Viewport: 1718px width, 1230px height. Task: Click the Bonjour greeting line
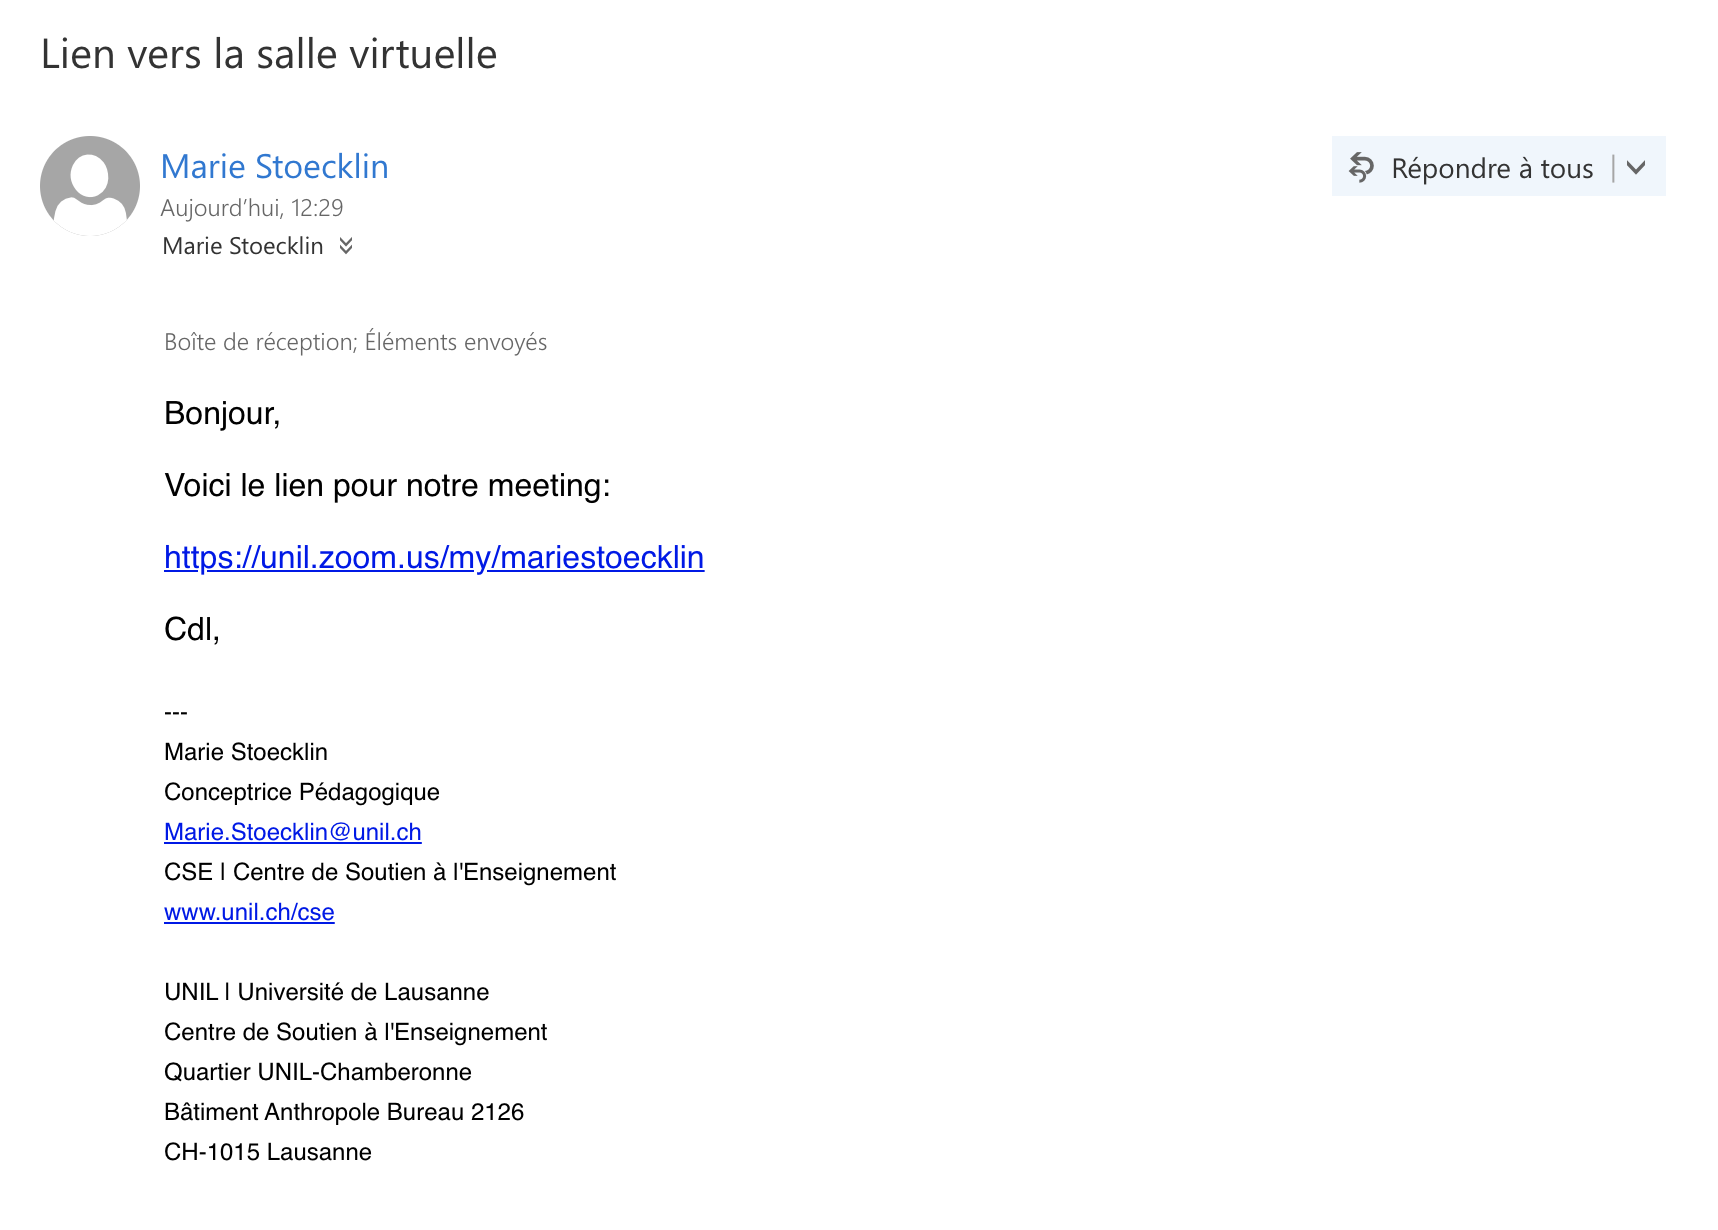coord(222,413)
